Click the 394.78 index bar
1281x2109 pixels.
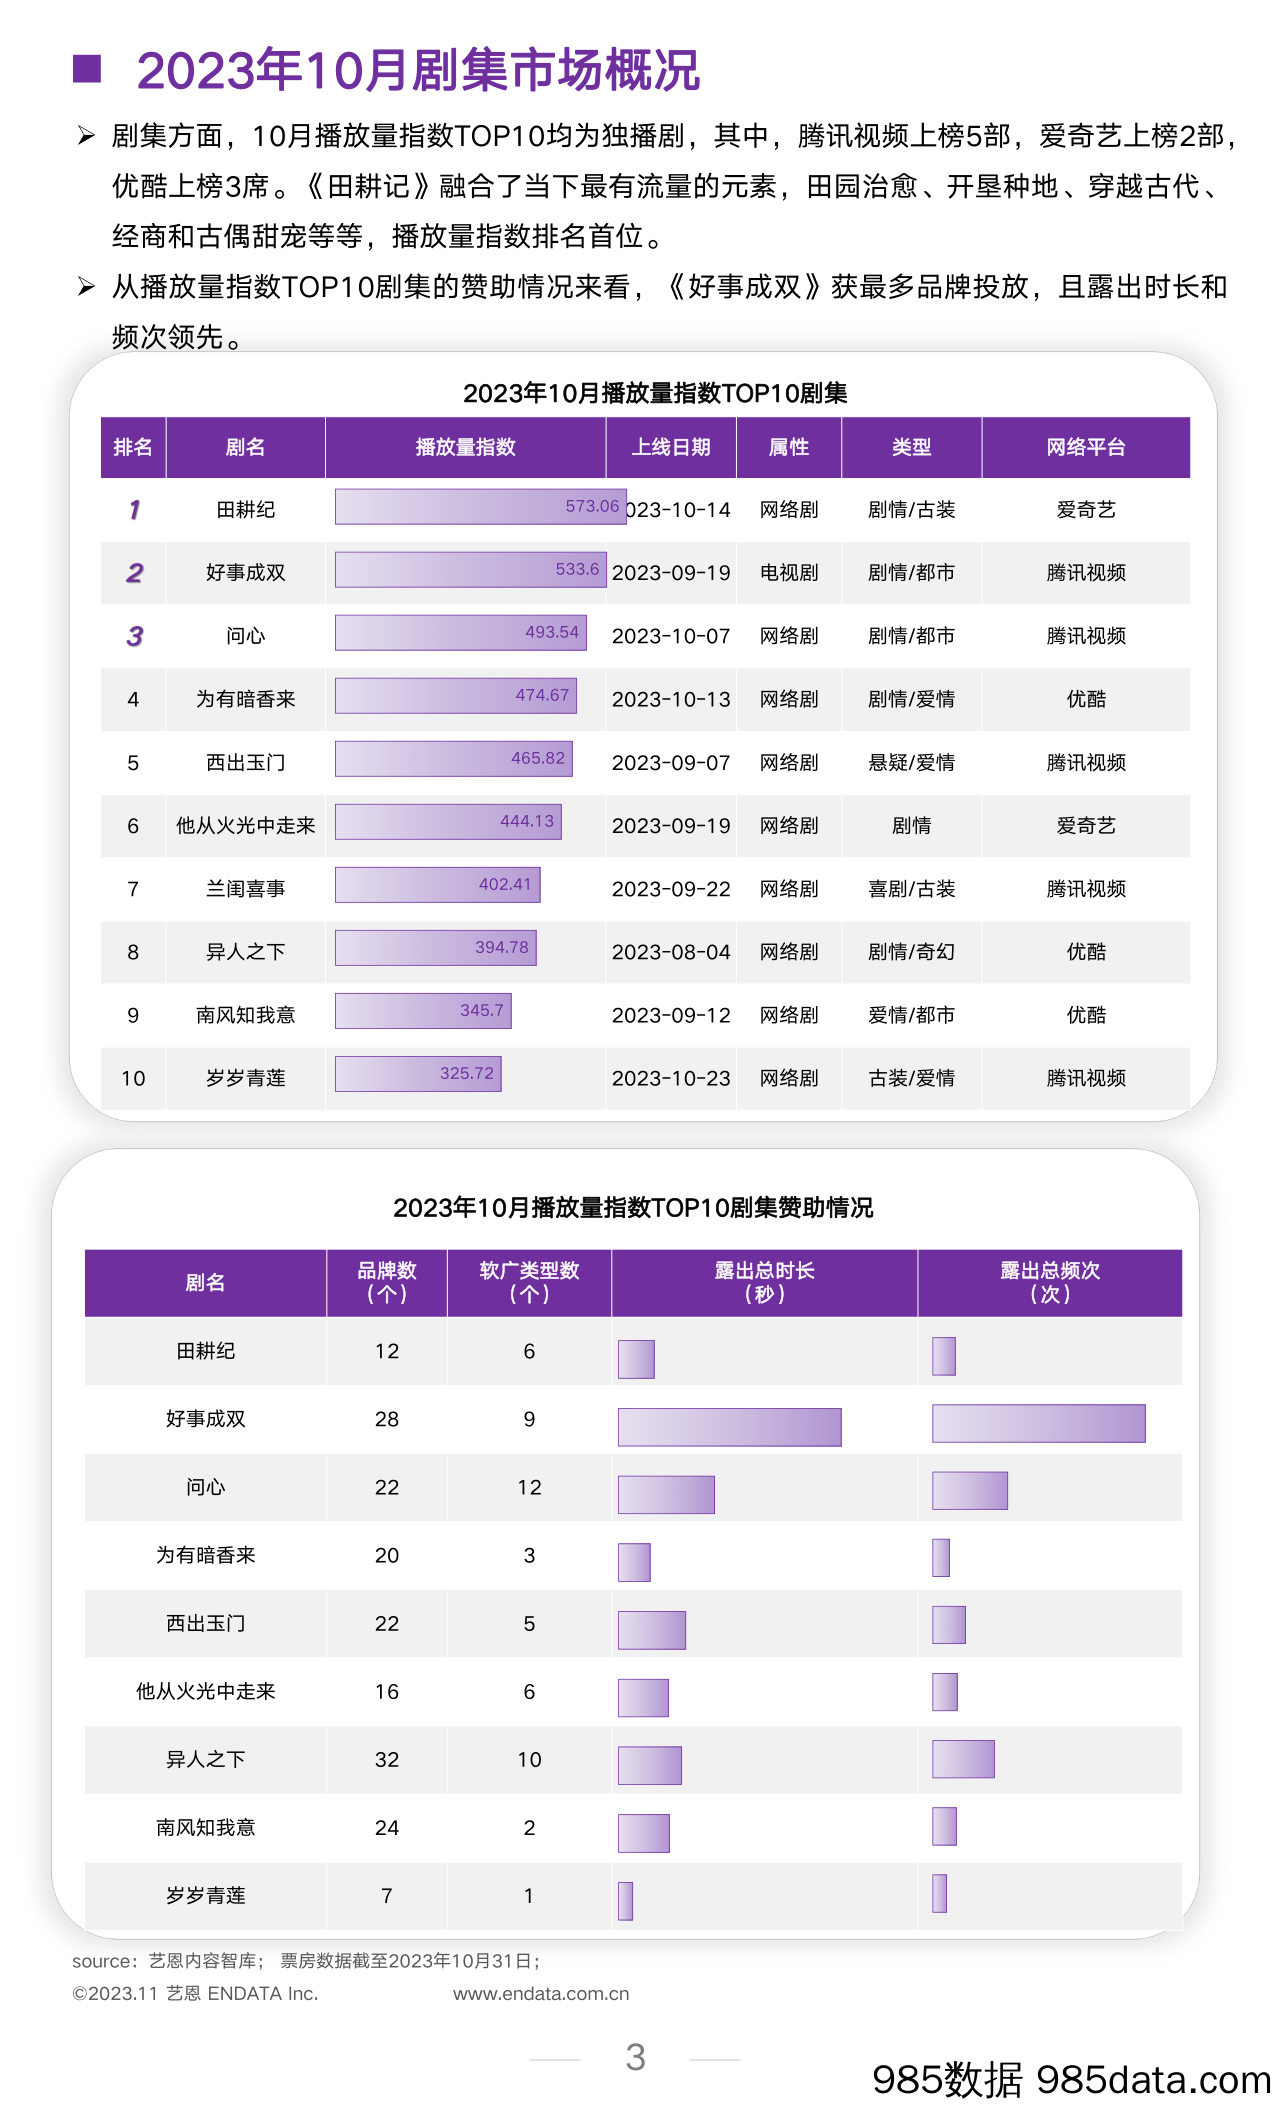[436, 948]
